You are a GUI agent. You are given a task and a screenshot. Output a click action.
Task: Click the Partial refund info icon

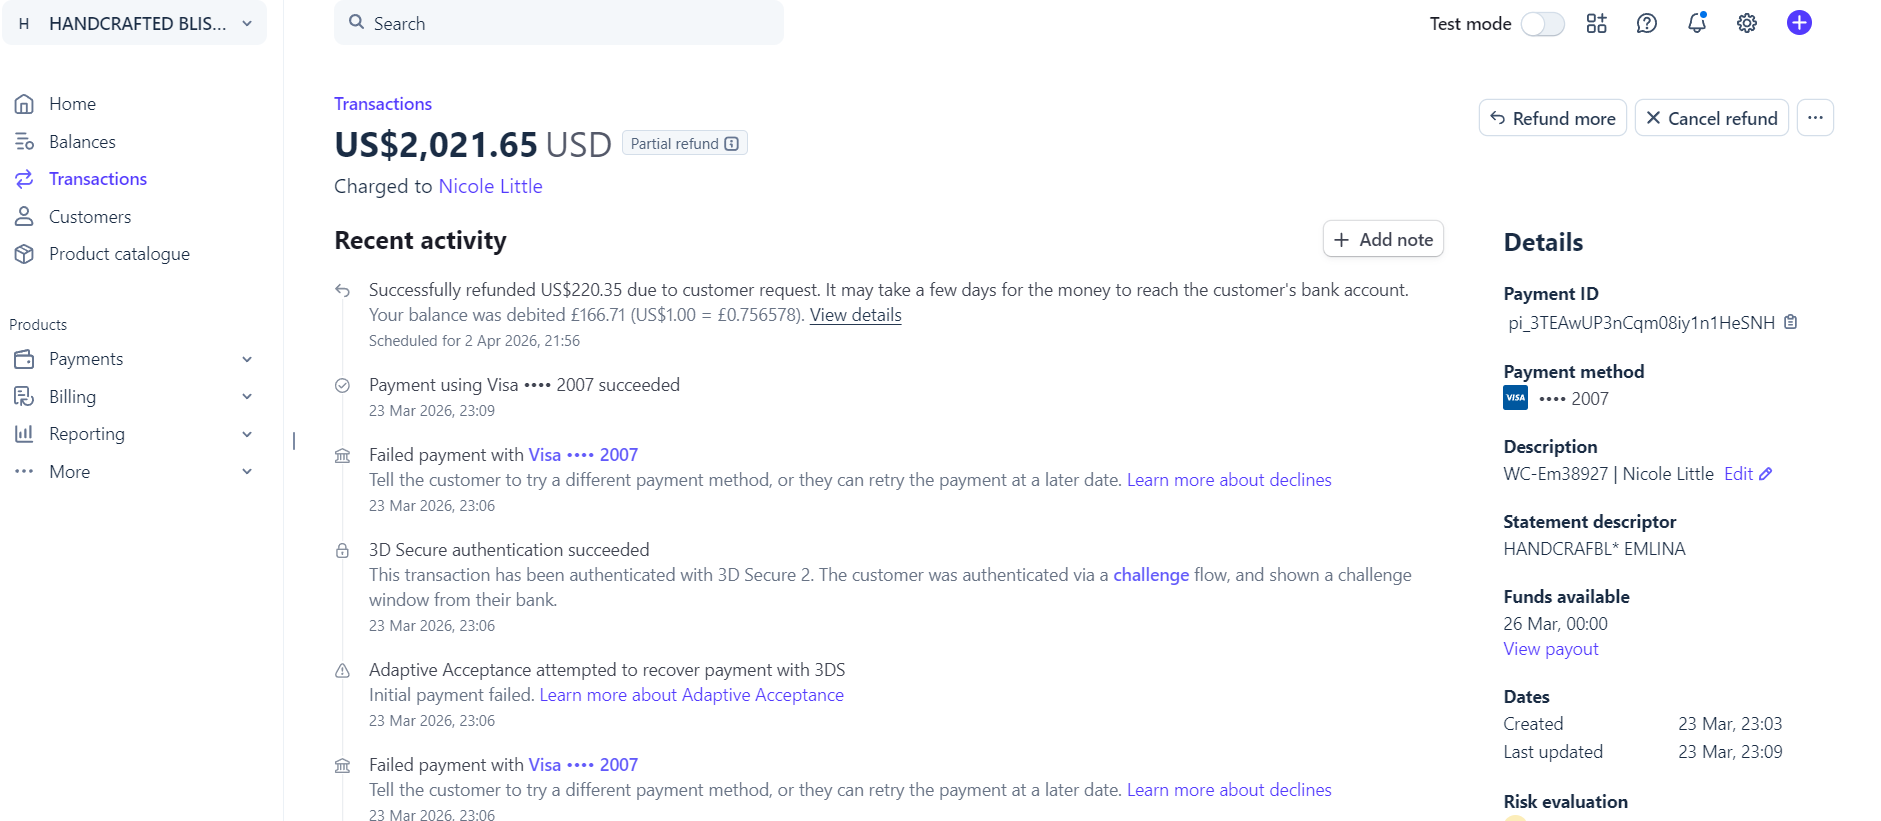[x=732, y=144]
